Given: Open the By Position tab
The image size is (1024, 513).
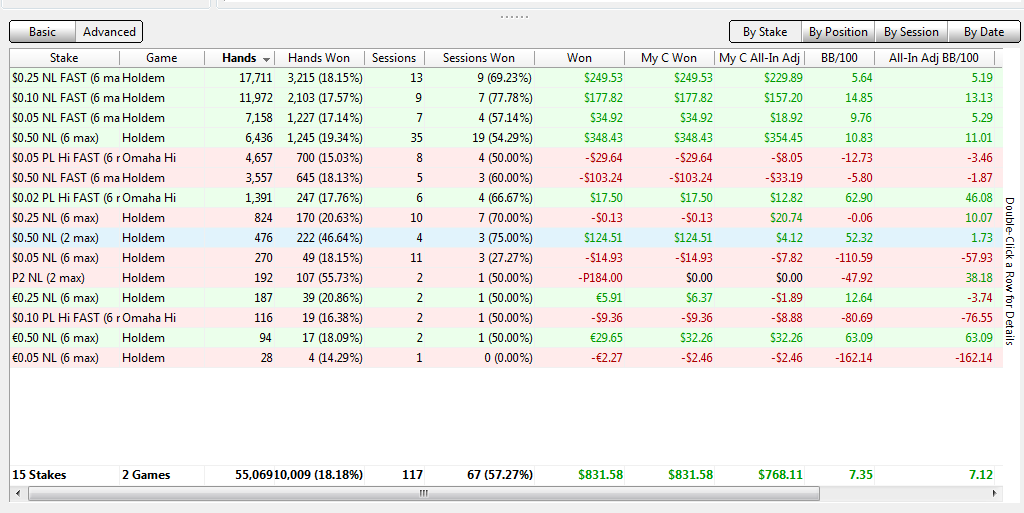Looking at the screenshot, I should (838, 31).
